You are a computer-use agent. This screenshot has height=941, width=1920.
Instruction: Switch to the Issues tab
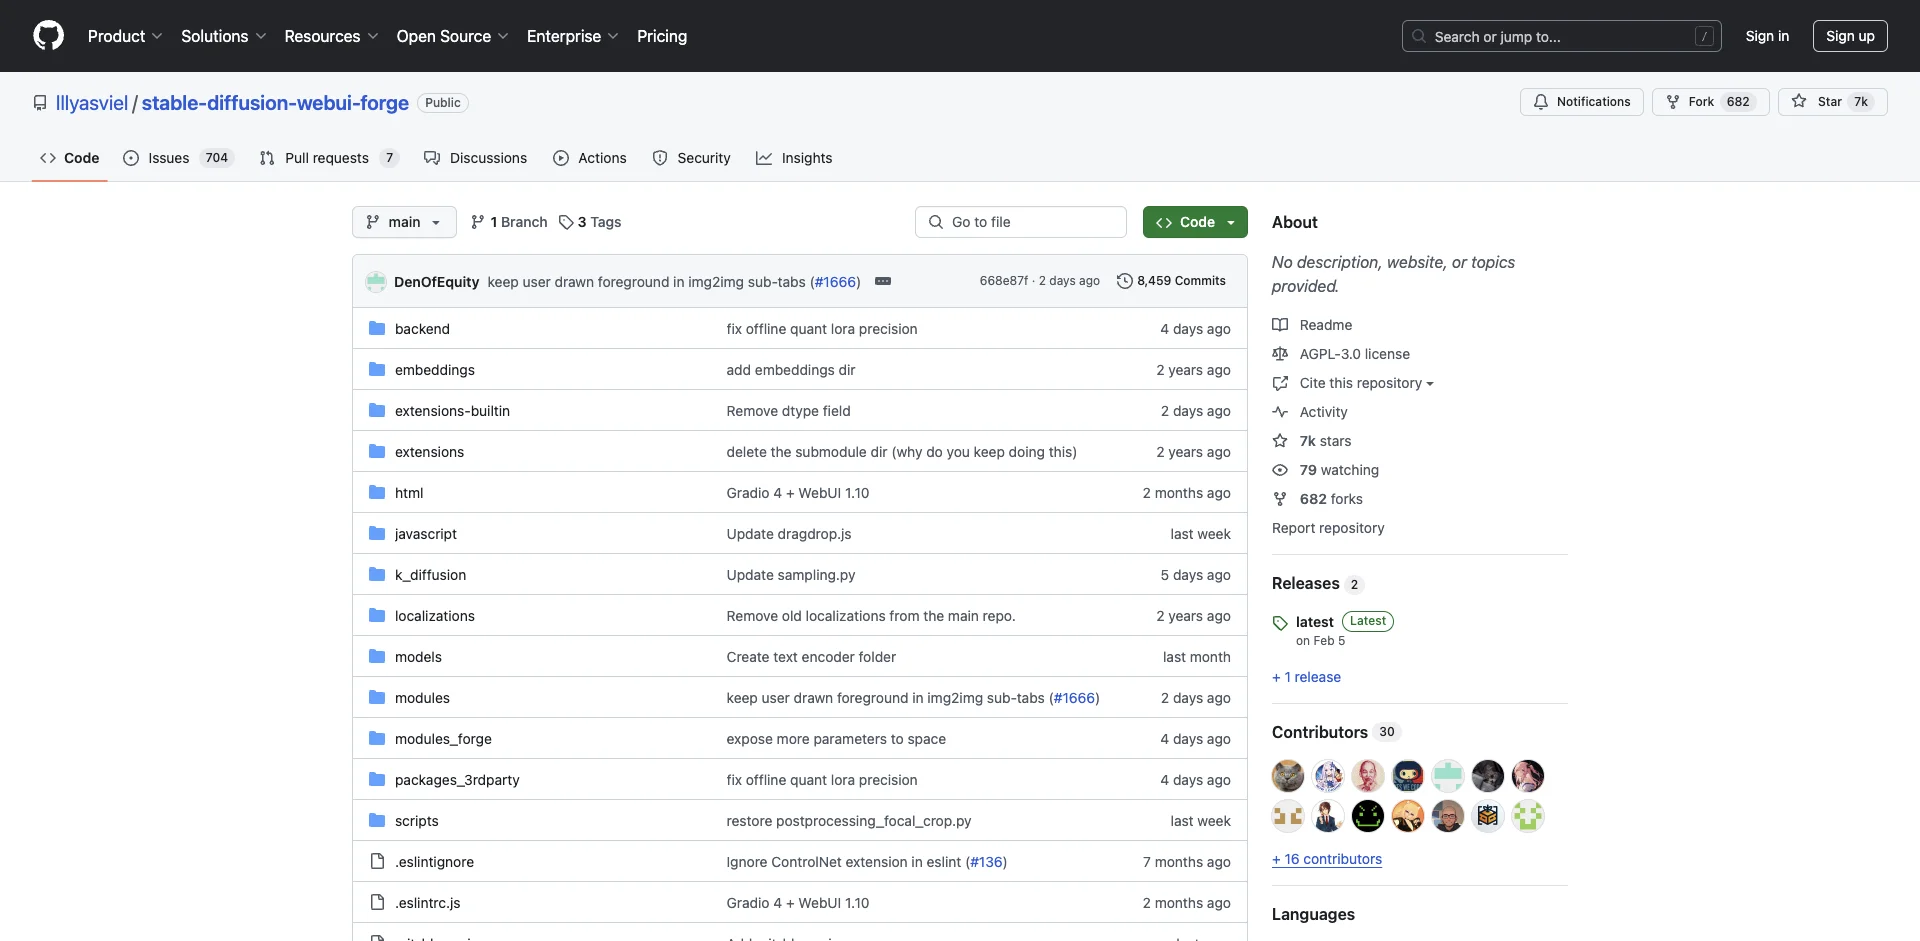coord(178,158)
